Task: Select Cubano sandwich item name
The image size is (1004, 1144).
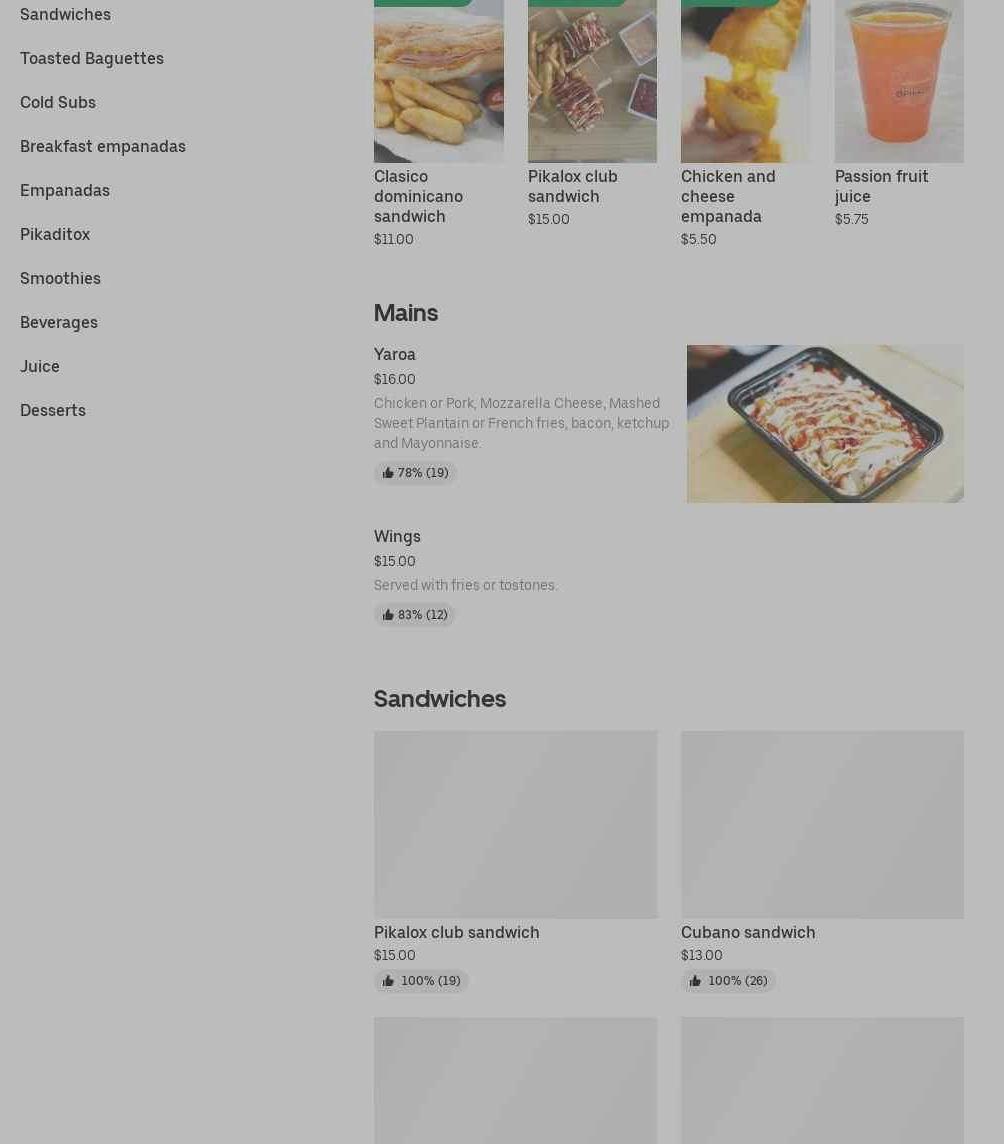Action: (748, 932)
